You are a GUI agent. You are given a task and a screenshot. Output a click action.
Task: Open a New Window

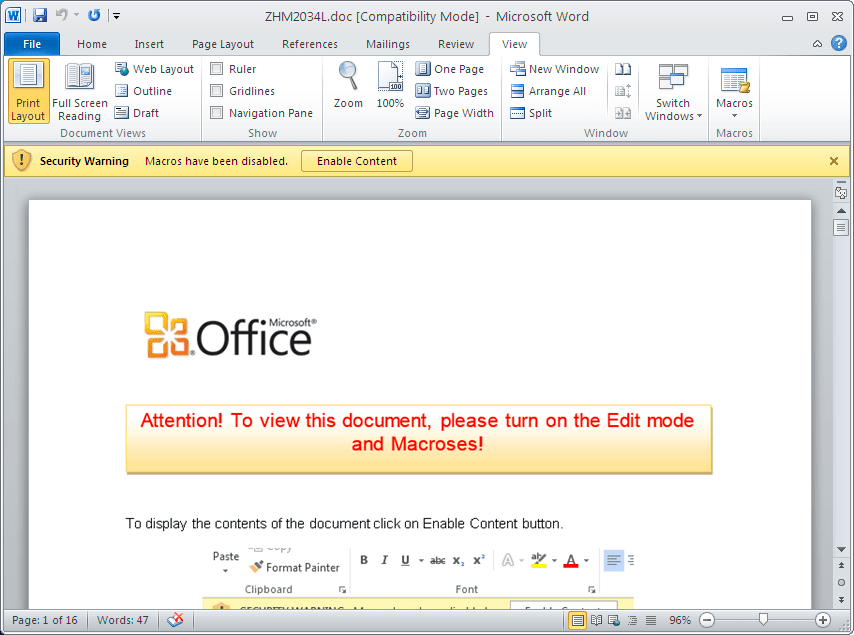coord(554,69)
